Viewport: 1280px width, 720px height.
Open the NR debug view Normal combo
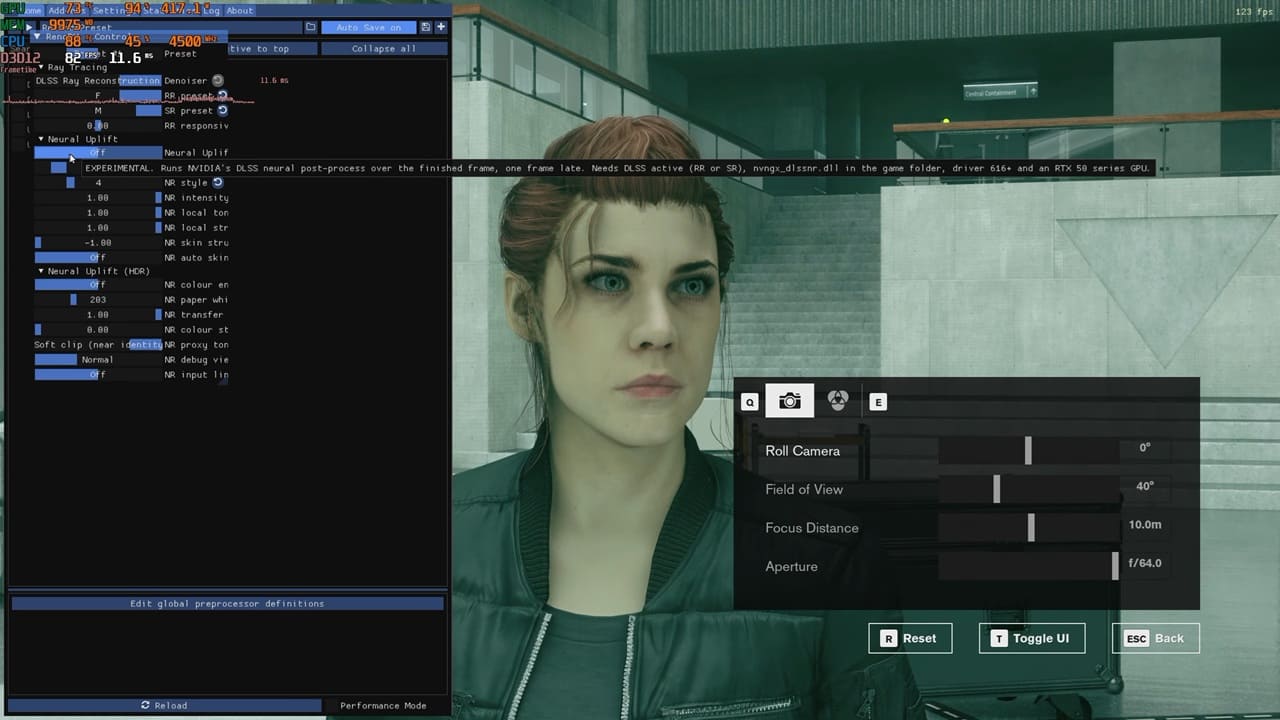point(97,360)
